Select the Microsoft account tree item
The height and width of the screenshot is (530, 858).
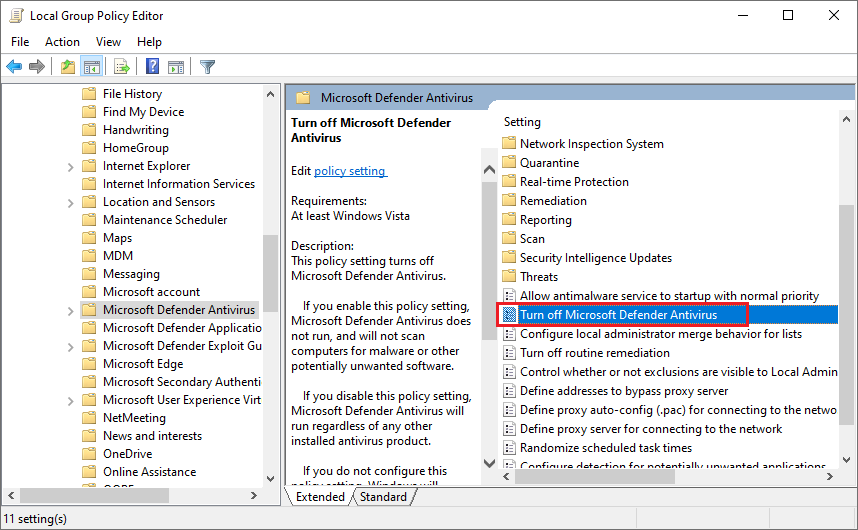coord(152,292)
